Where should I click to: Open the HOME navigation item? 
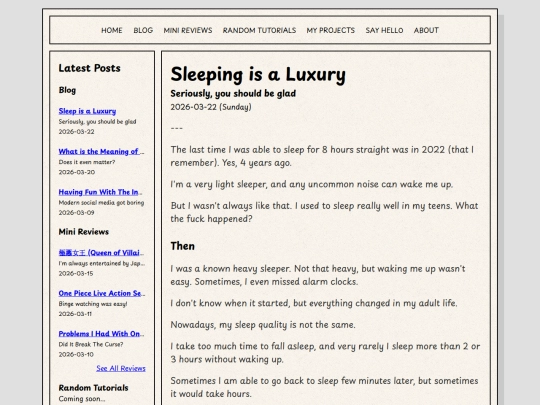(112, 30)
